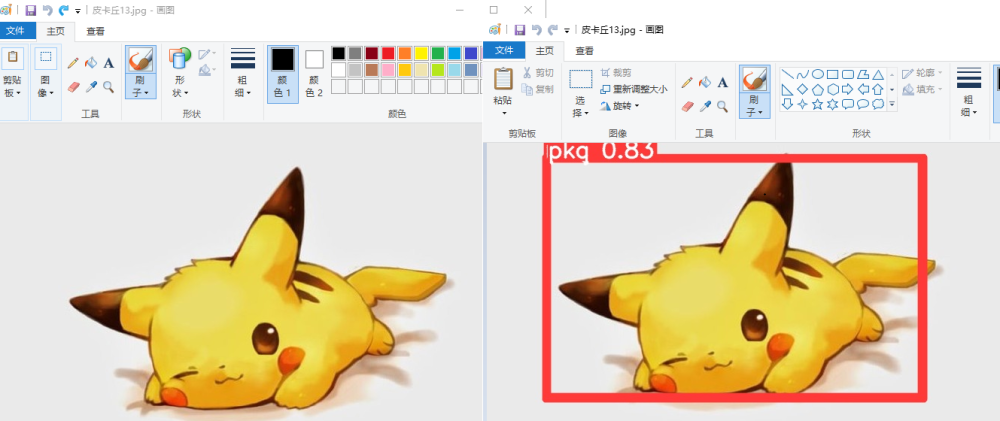Viewport: 1000px width, 421px height.
Task: Click the Paste clipboard icon in right window
Action: 503,78
